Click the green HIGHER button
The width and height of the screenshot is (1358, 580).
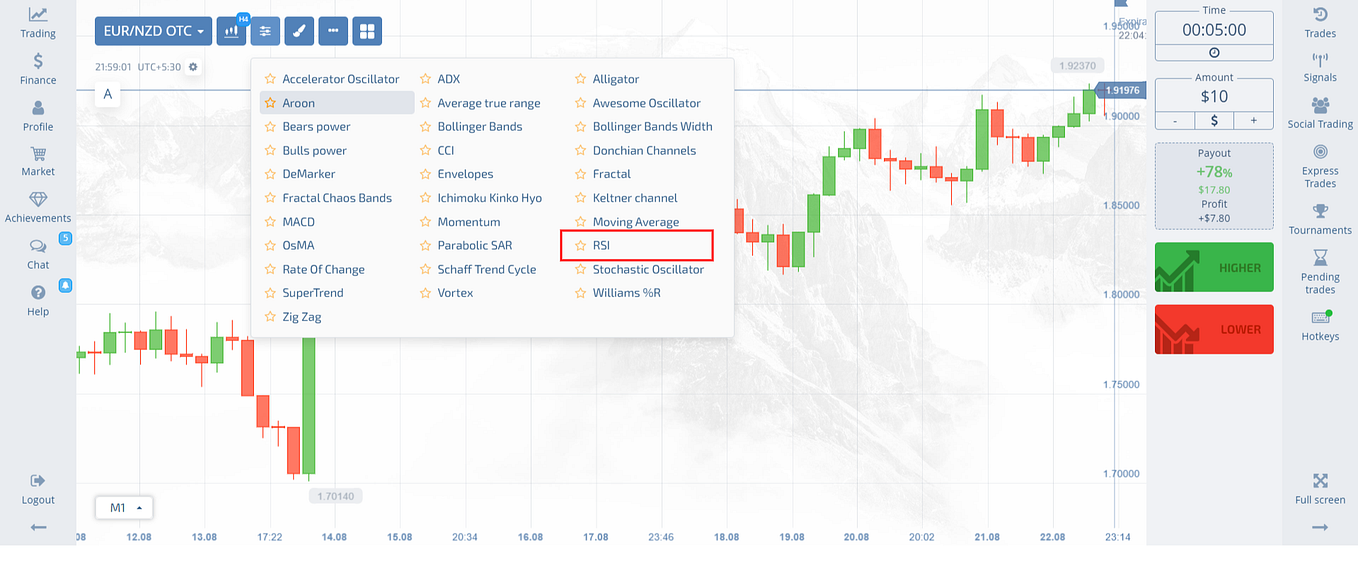(1213, 267)
